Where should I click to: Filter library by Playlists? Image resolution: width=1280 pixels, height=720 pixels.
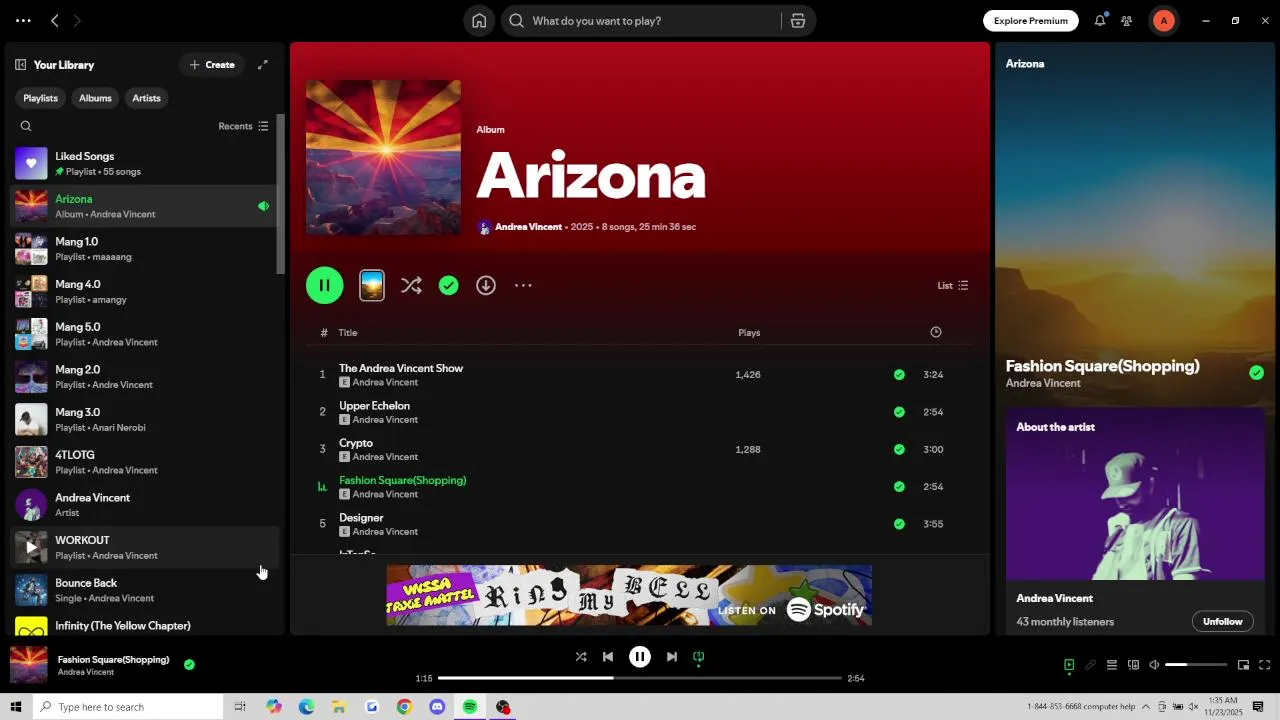pos(41,98)
